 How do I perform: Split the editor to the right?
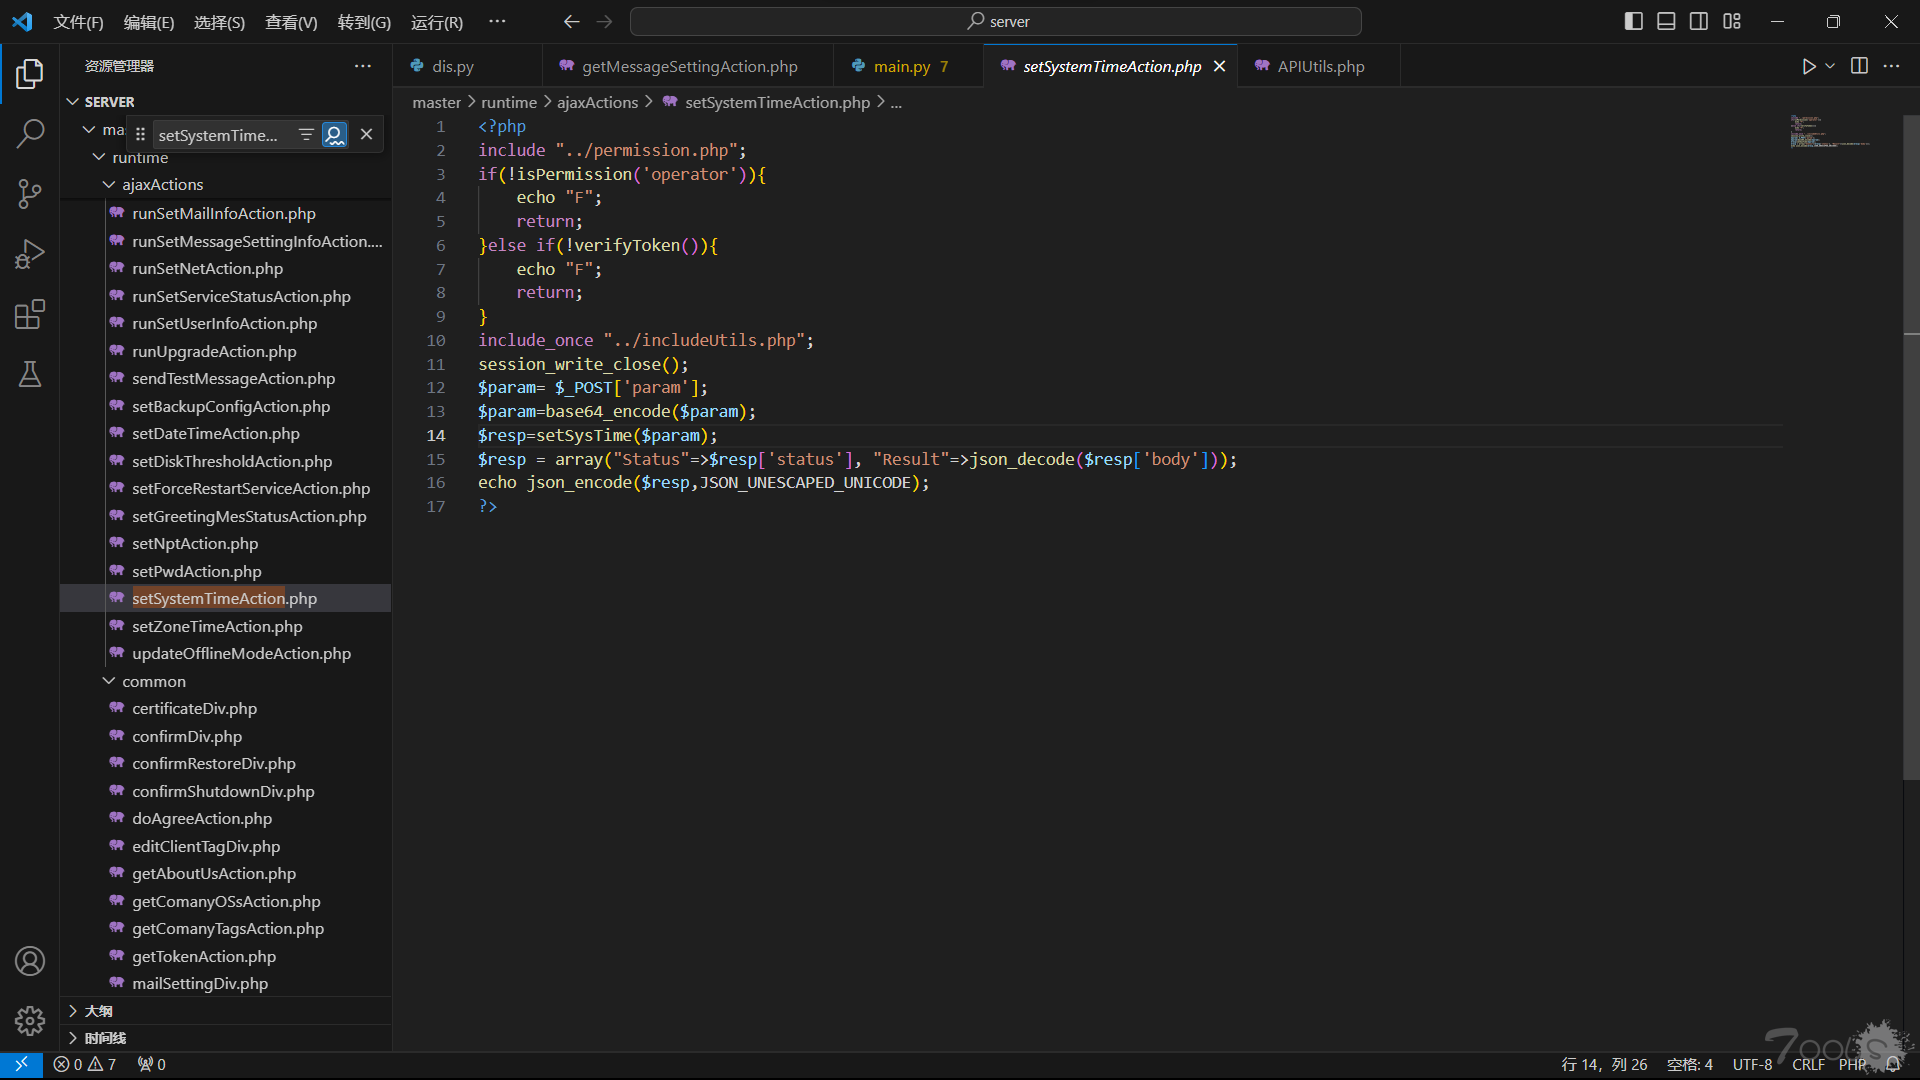(1859, 66)
